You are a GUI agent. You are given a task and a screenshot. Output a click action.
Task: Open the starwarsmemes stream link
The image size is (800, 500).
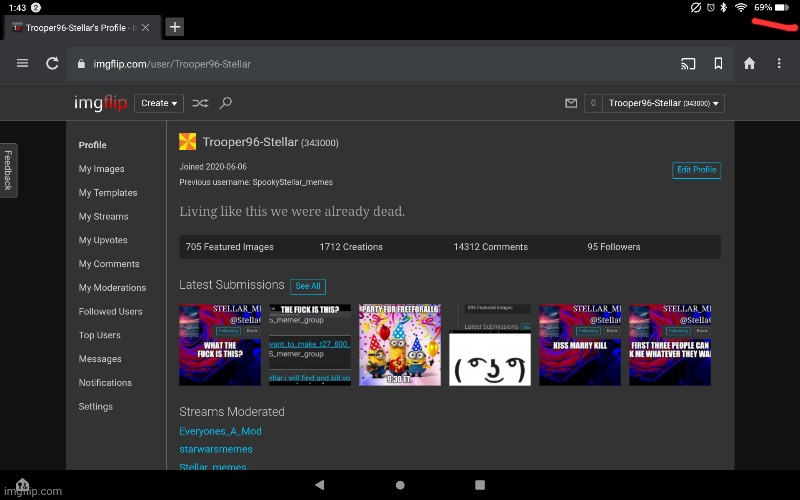tap(216, 449)
